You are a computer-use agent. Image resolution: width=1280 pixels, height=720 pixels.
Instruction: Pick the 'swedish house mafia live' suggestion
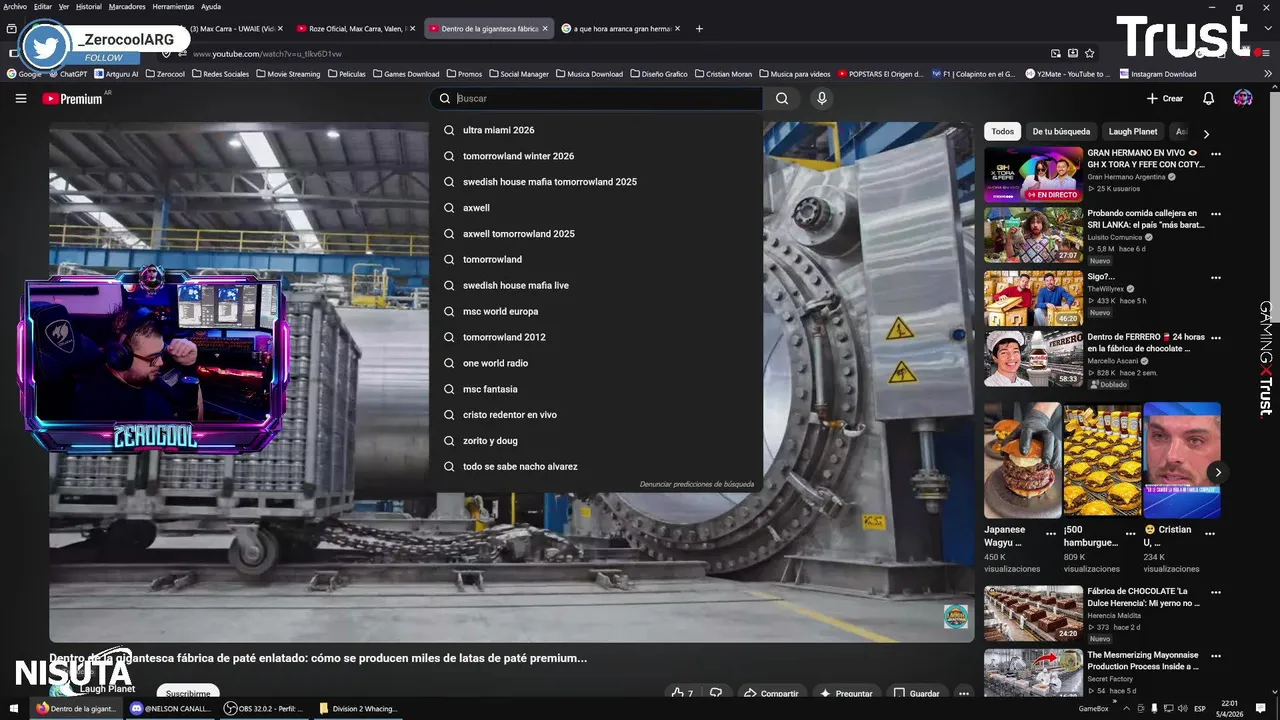(x=596, y=285)
